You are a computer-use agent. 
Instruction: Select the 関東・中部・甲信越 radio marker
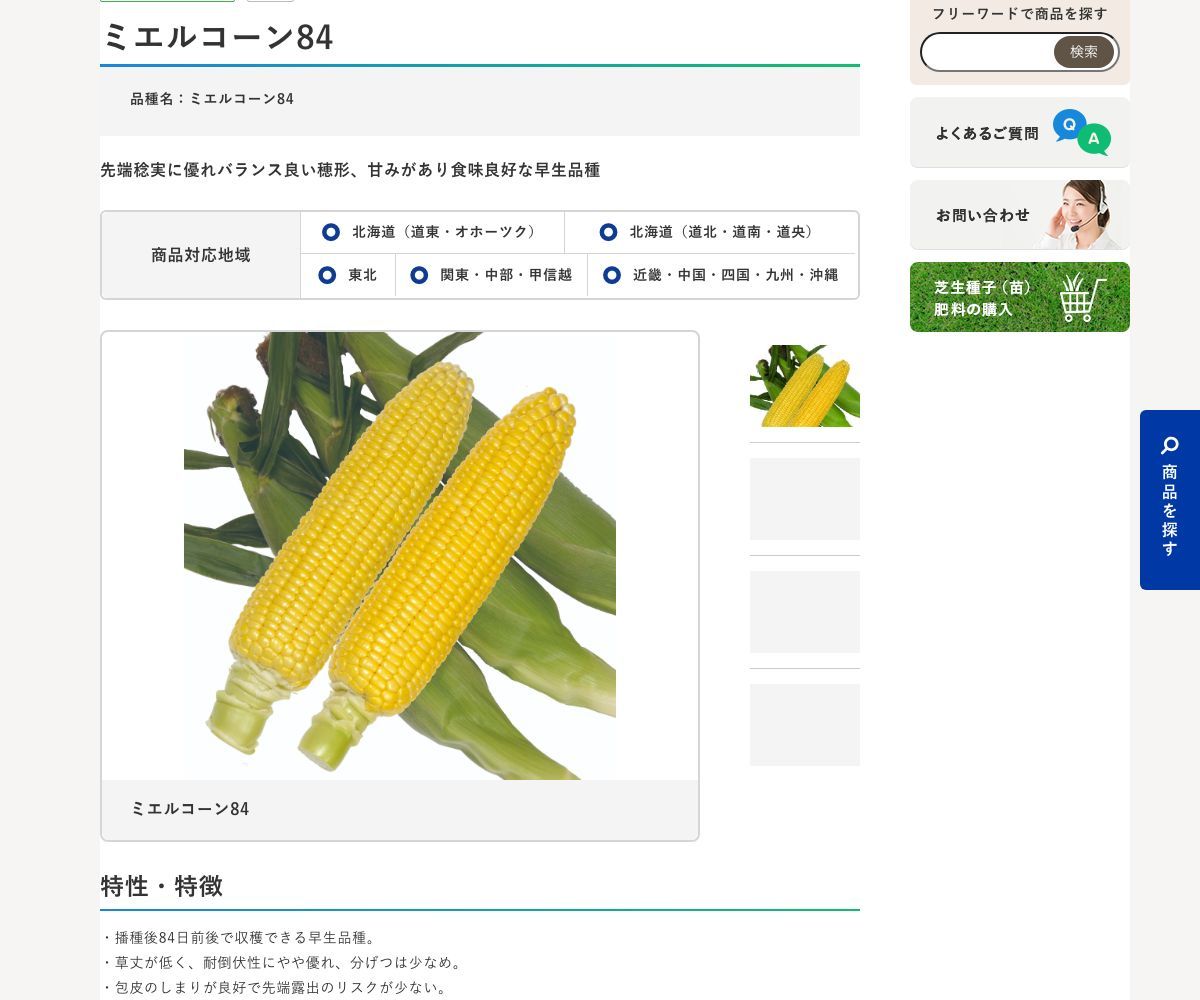pos(419,275)
